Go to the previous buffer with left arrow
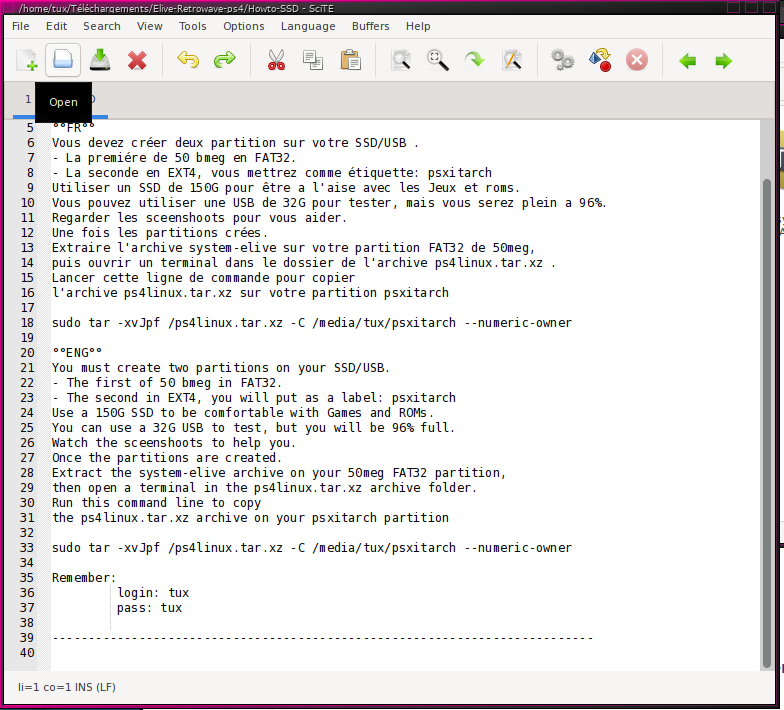This screenshot has height=710, width=784. coord(688,61)
